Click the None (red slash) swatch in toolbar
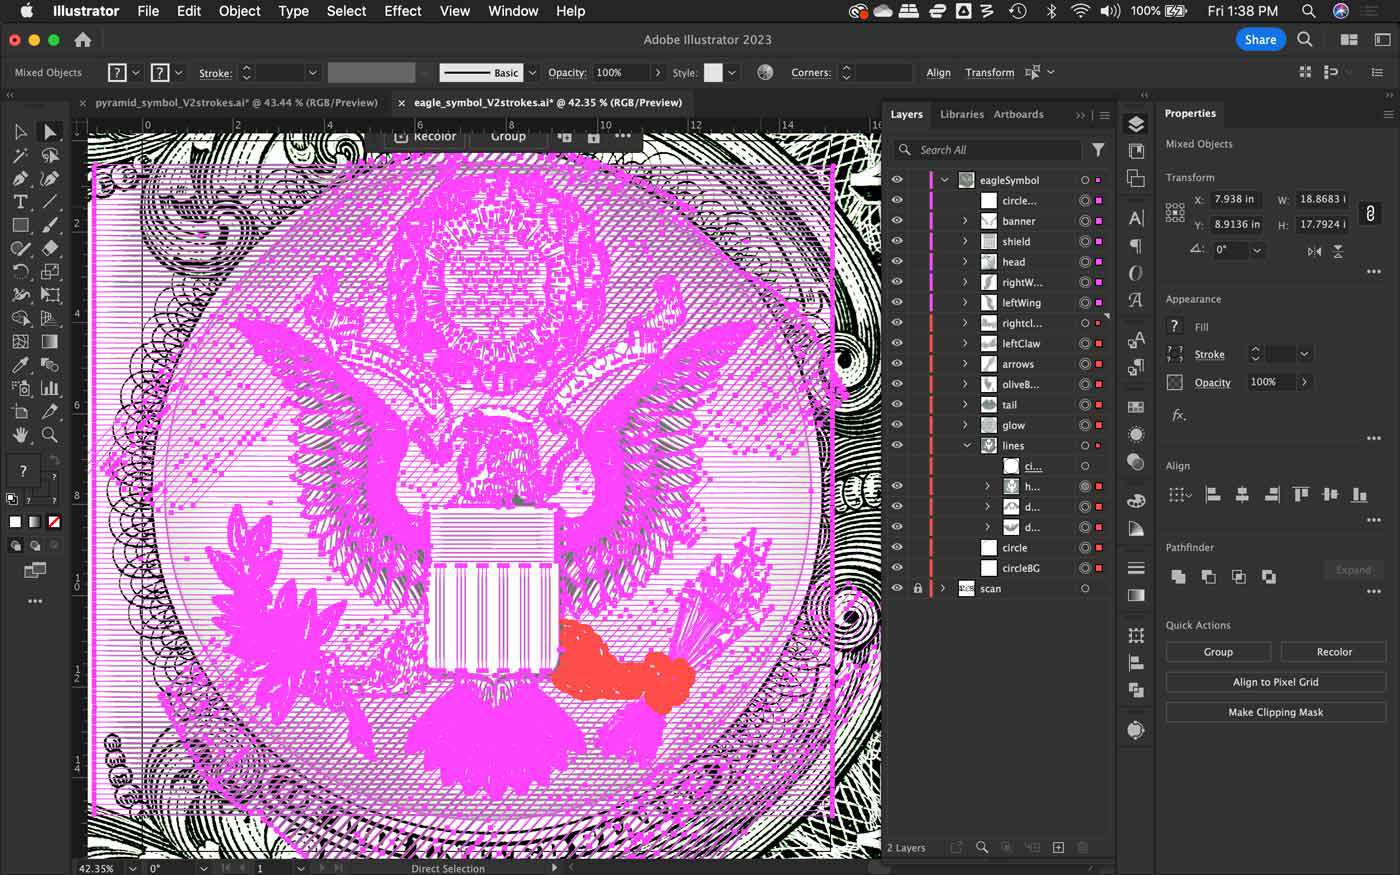1400x875 pixels. click(x=54, y=522)
